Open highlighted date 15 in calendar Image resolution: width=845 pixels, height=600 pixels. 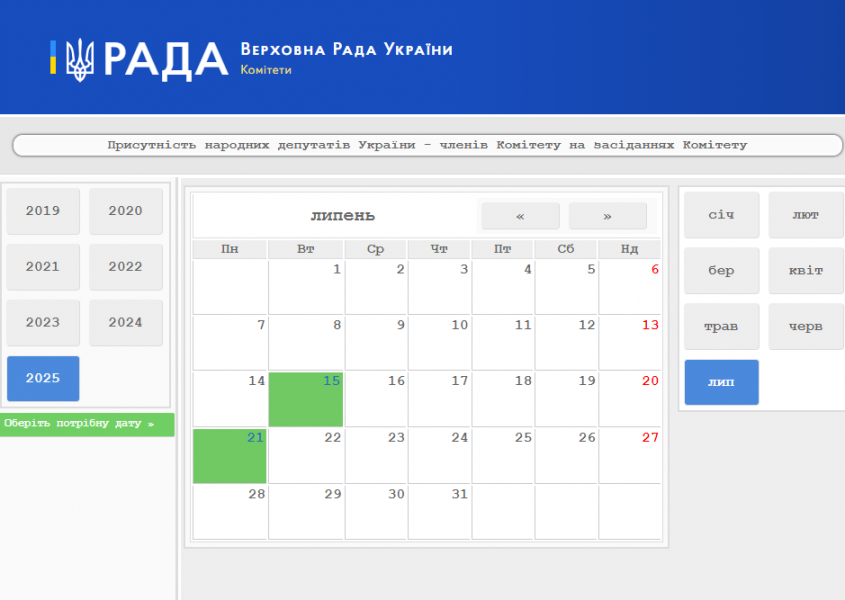(x=306, y=399)
